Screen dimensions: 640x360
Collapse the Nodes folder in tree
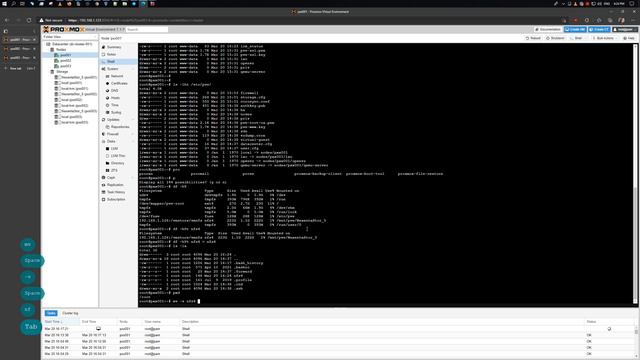tap(52, 49)
